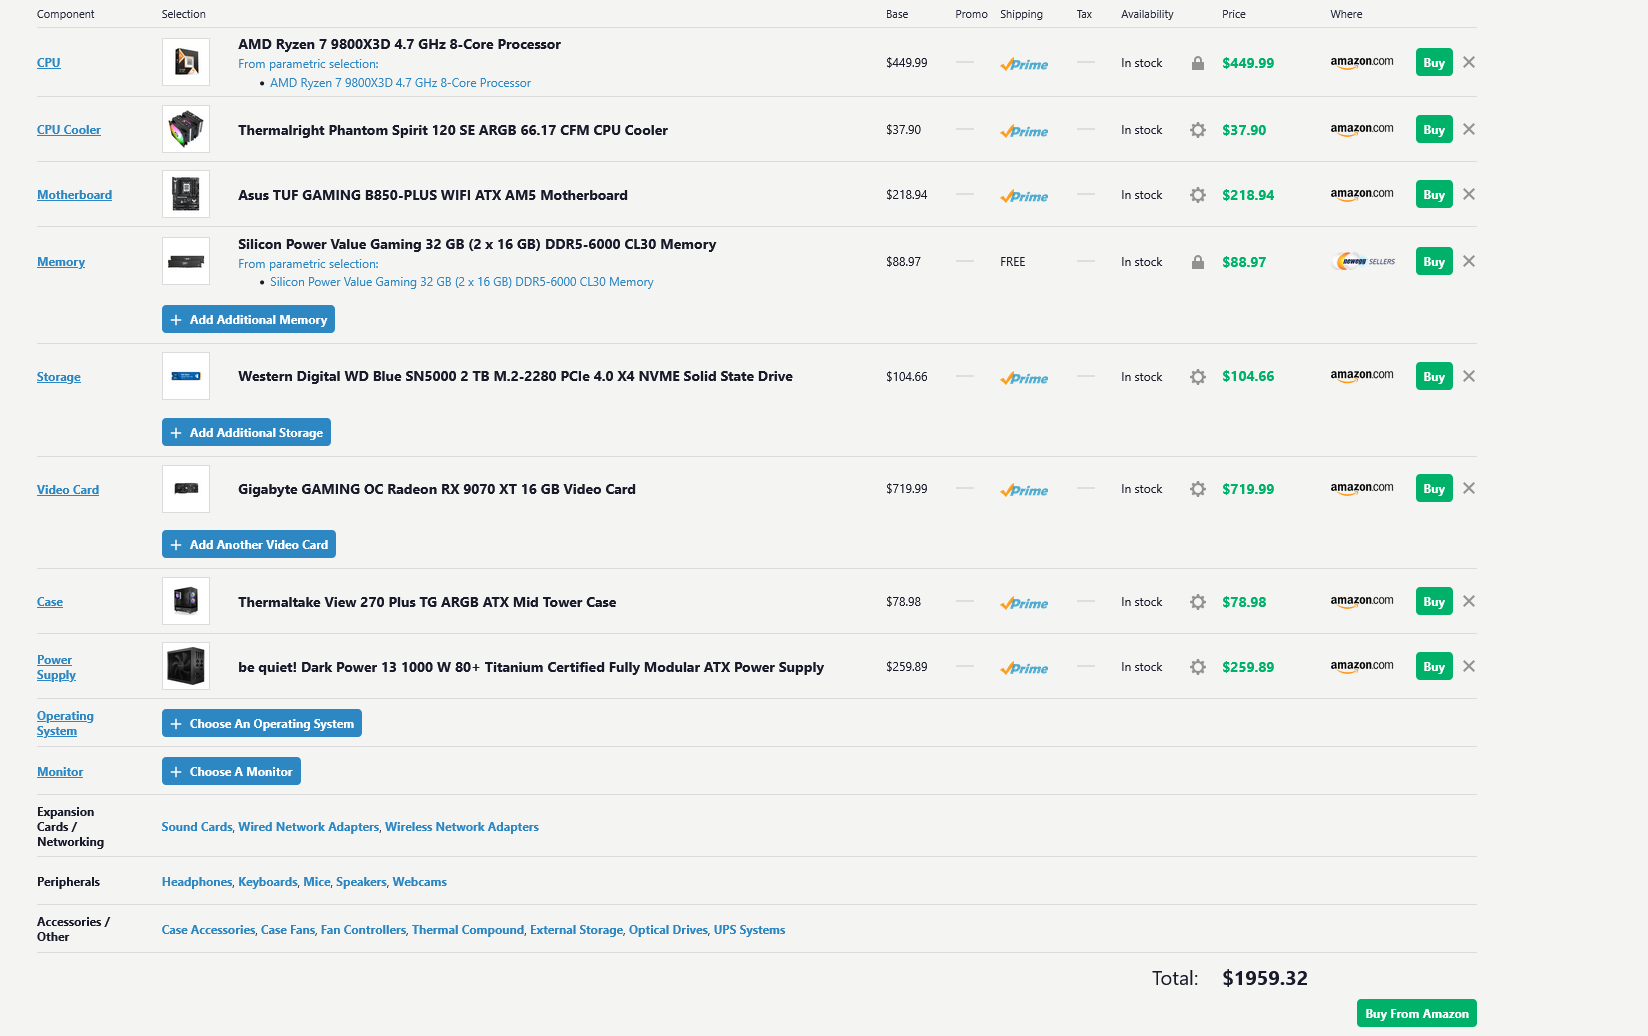Click the $719.99 green price link
Screen dimensions: 1648x1036
tap(1248, 489)
